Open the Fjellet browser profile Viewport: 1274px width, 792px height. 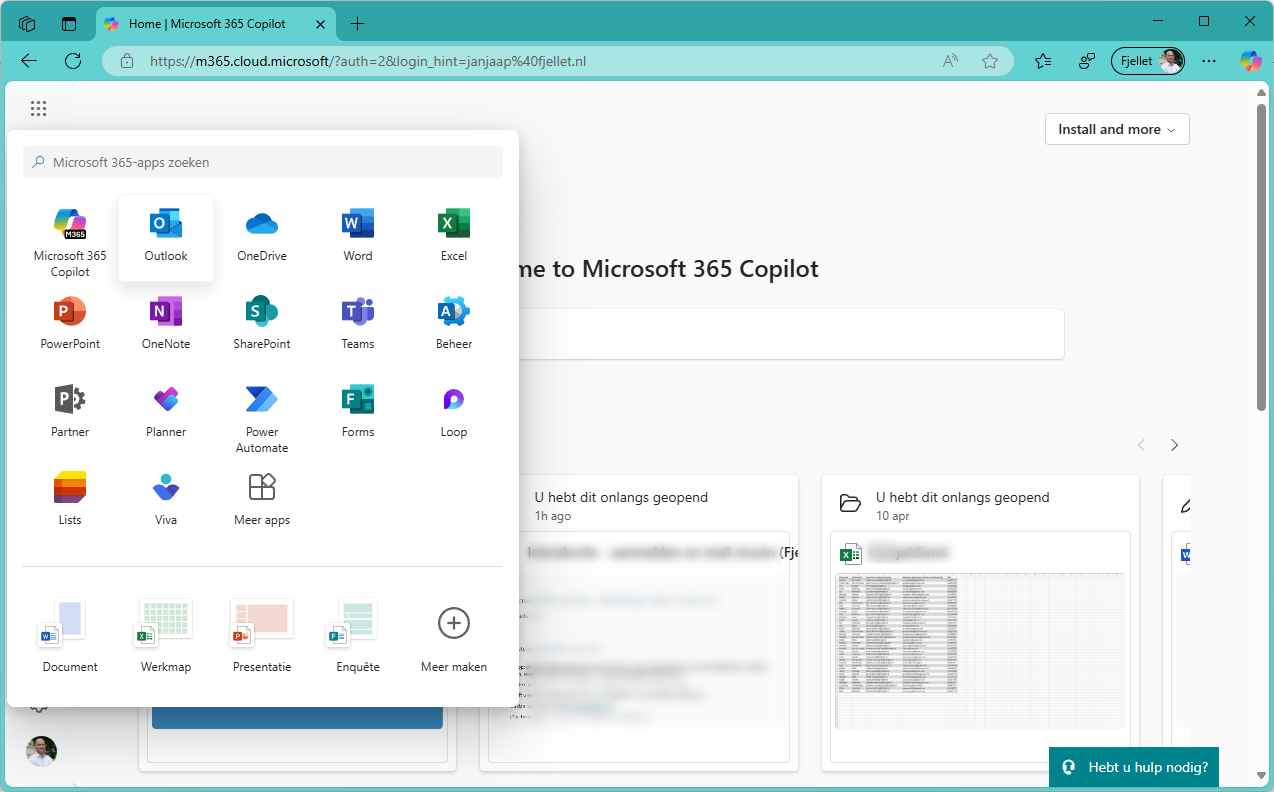[1148, 61]
